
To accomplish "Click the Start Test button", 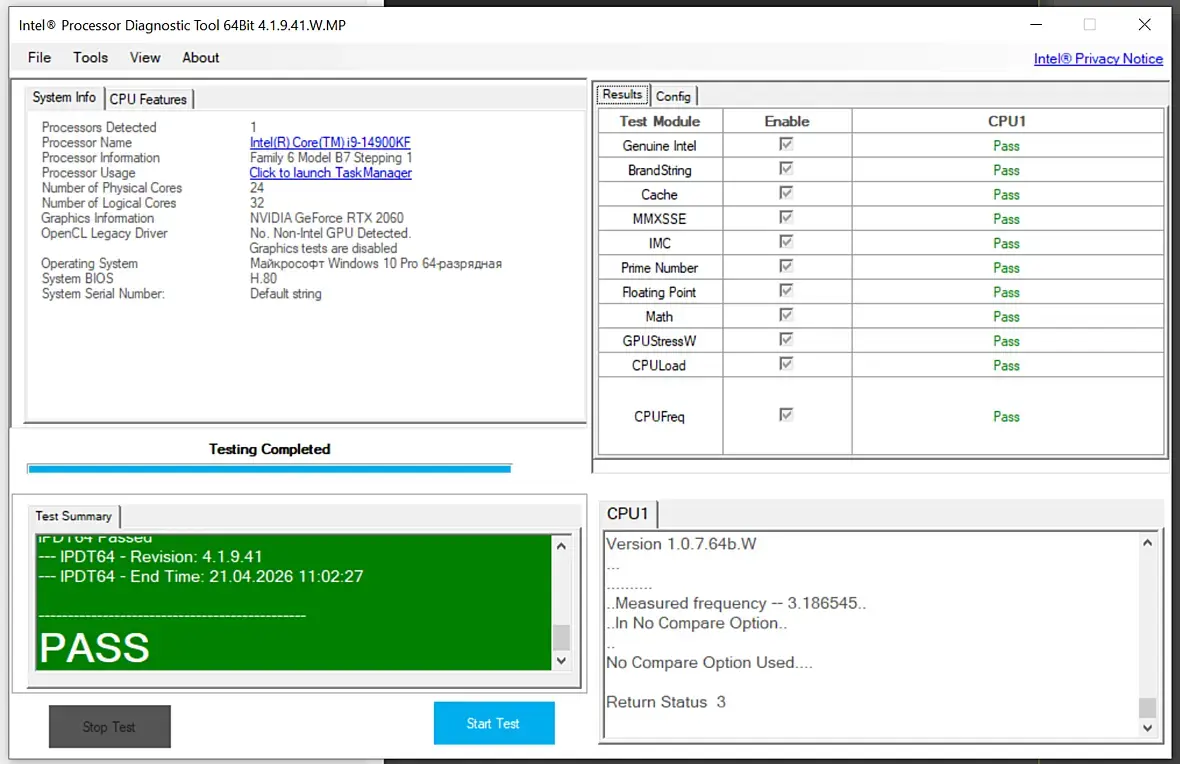I will coord(494,723).
